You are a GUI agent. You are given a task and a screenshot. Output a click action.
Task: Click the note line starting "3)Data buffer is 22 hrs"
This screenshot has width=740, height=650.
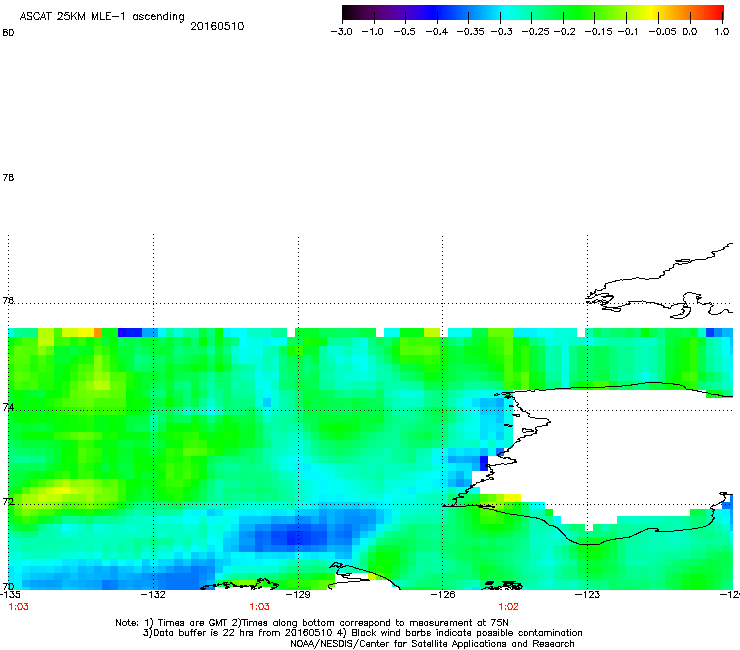(x=362, y=633)
